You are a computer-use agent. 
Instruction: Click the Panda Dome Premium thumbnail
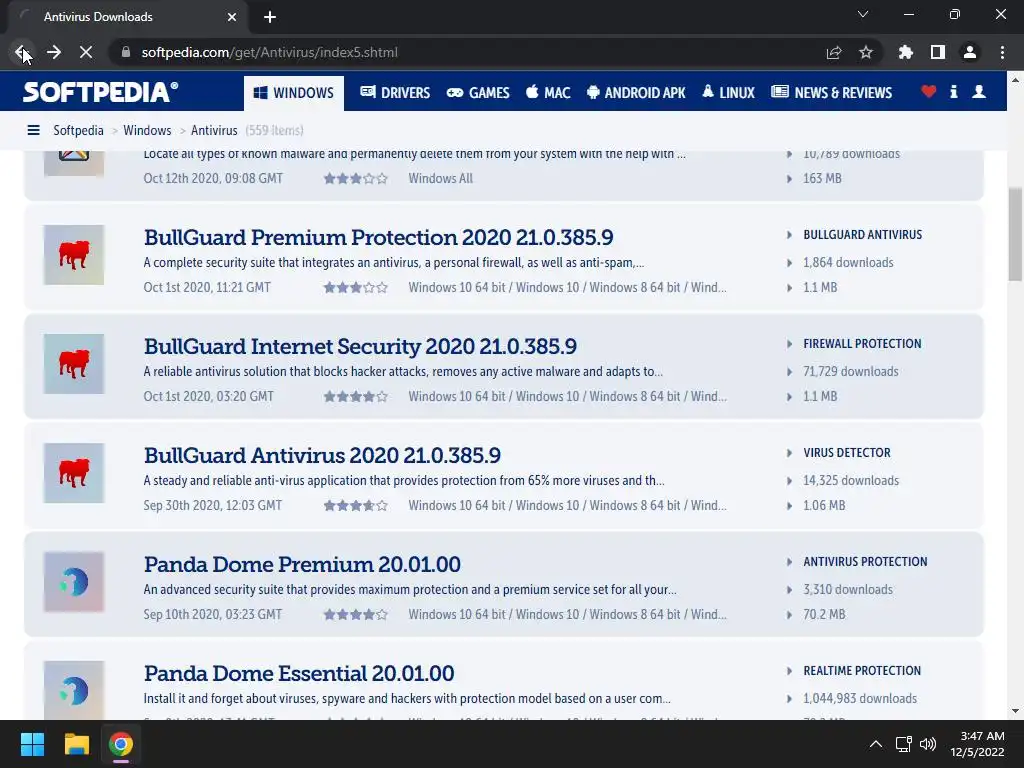74,582
